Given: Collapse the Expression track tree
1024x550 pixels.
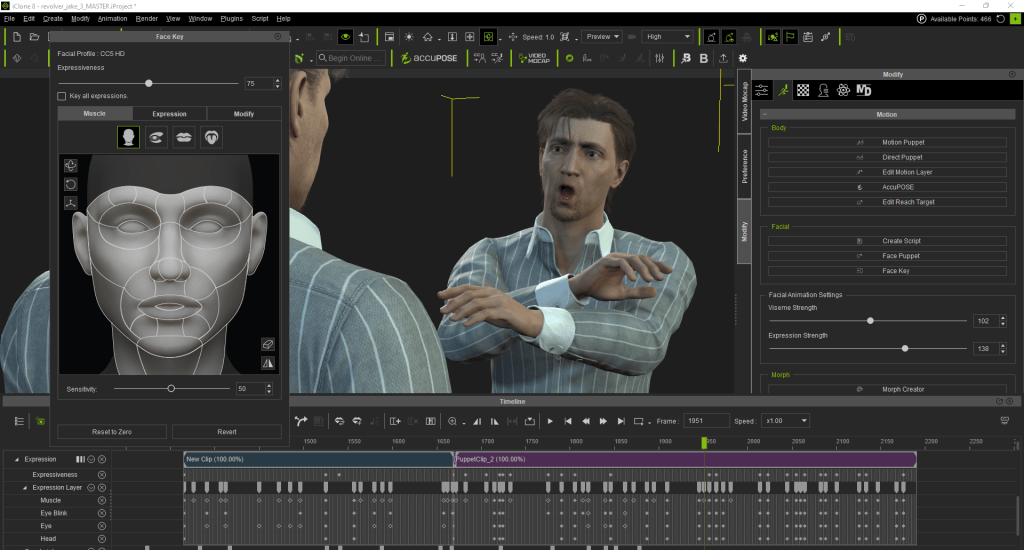Looking at the screenshot, I should (16, 460).
